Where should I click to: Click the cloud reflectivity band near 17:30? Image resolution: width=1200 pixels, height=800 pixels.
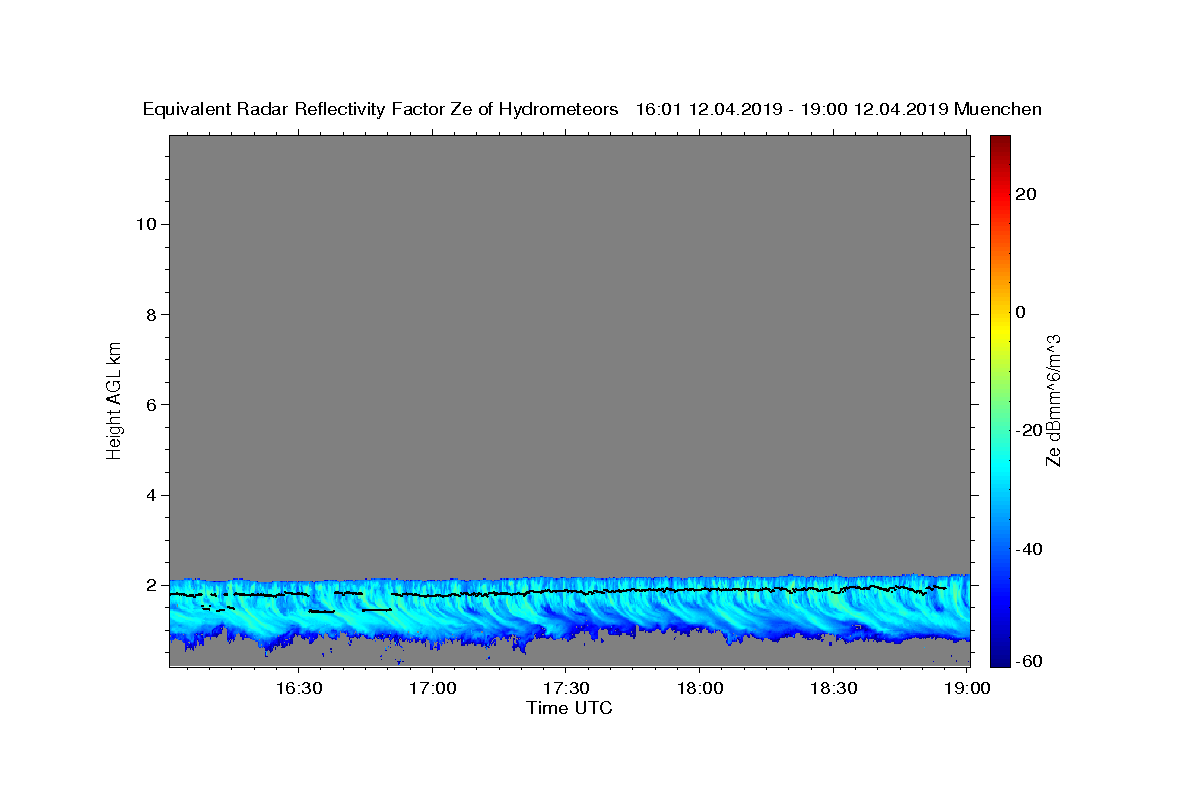point(566,606)
